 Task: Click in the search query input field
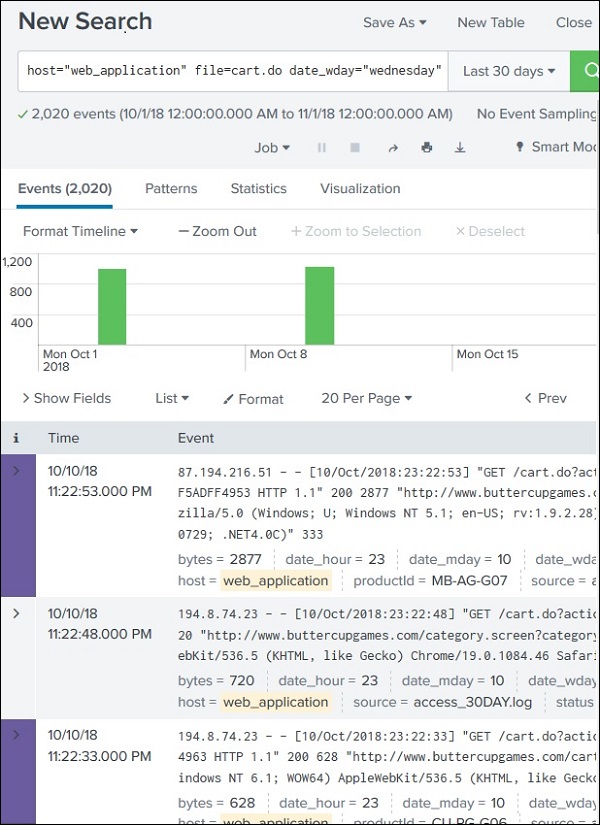(x=230, y=72)
